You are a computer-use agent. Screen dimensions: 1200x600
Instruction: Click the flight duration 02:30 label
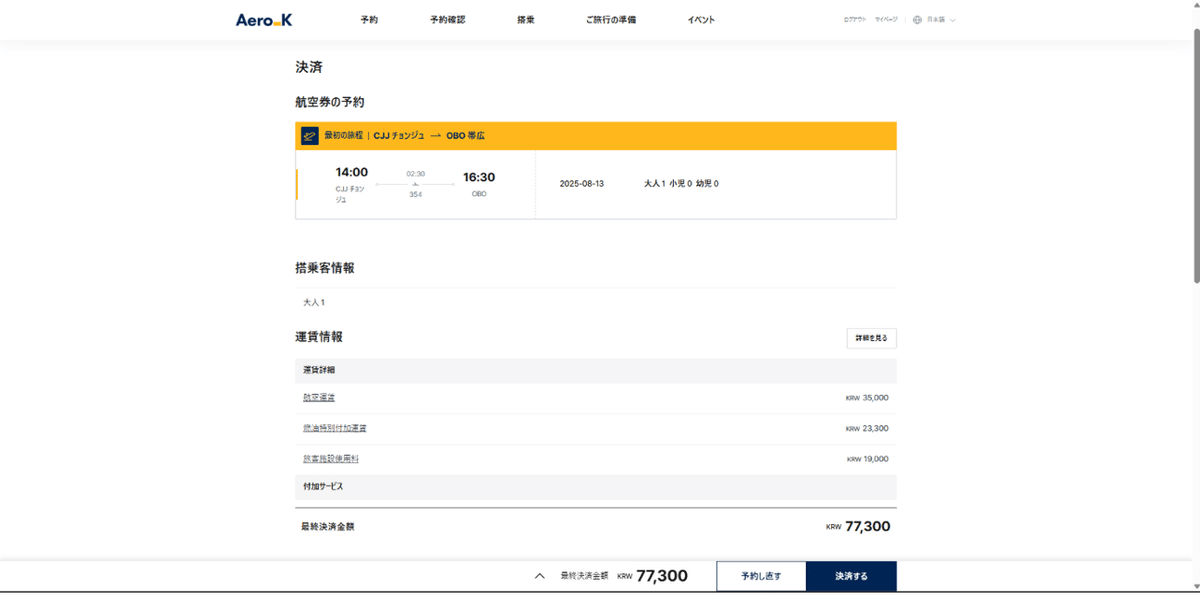point(415,174)
